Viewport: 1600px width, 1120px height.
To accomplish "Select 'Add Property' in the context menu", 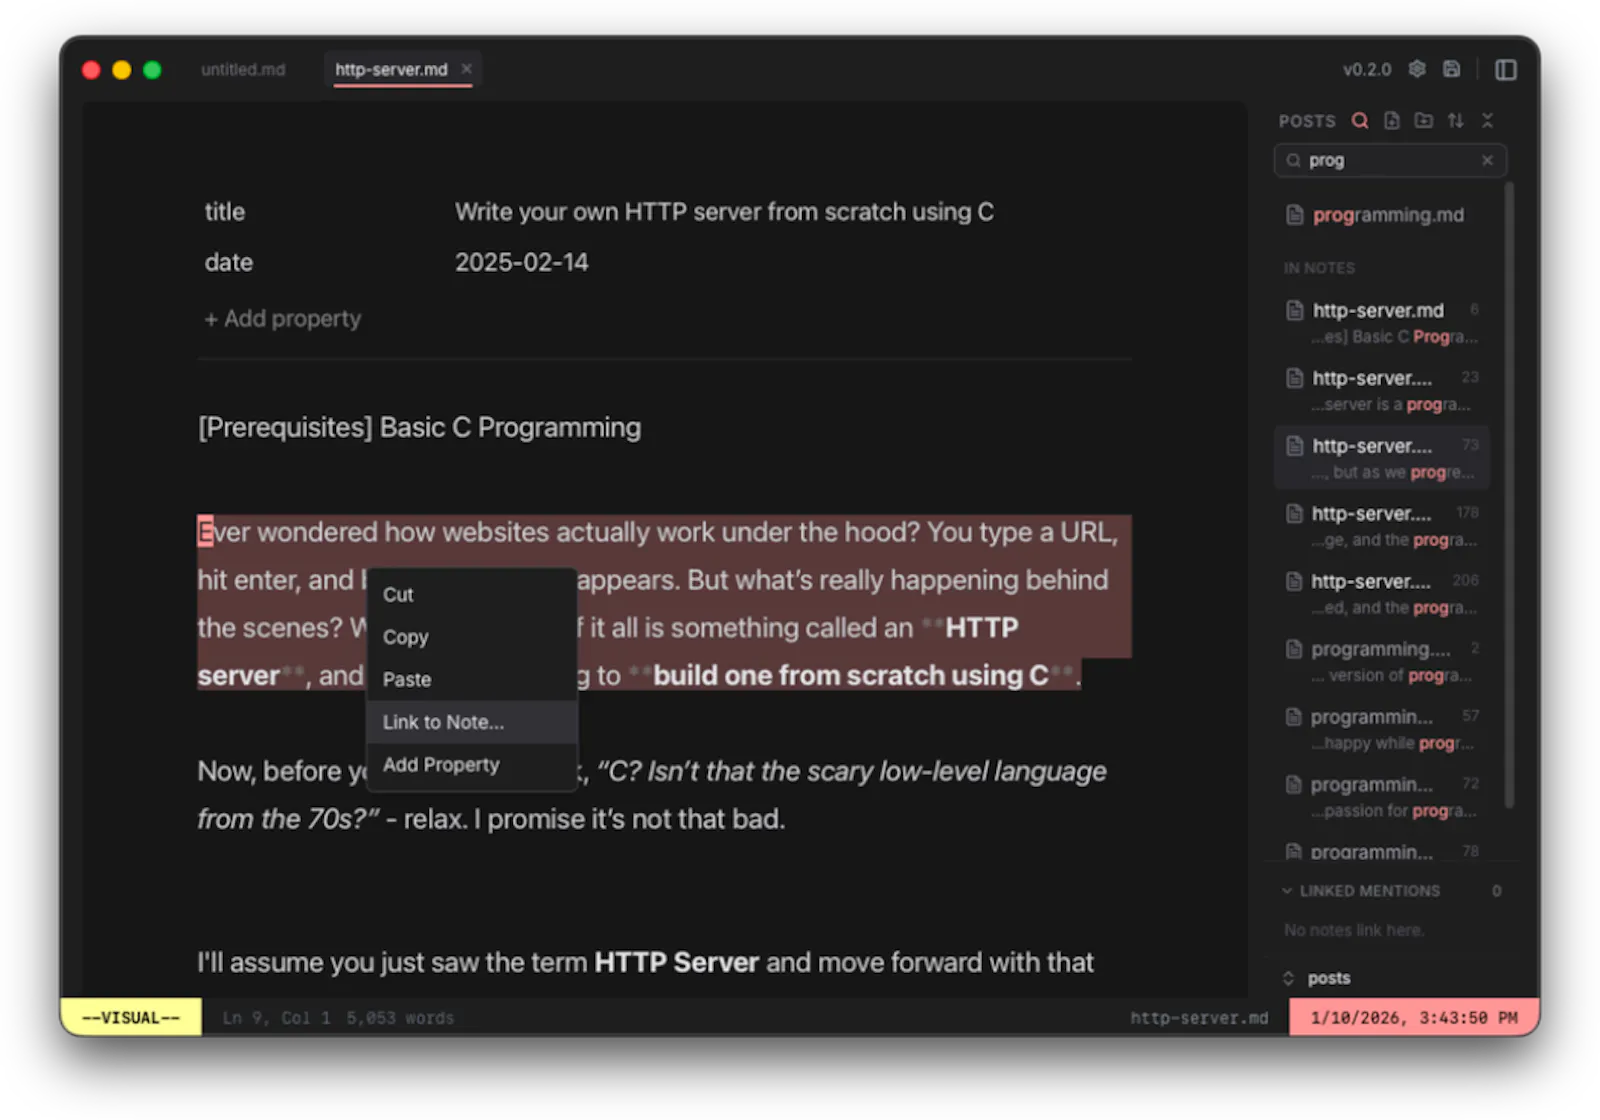I will 473,765.
